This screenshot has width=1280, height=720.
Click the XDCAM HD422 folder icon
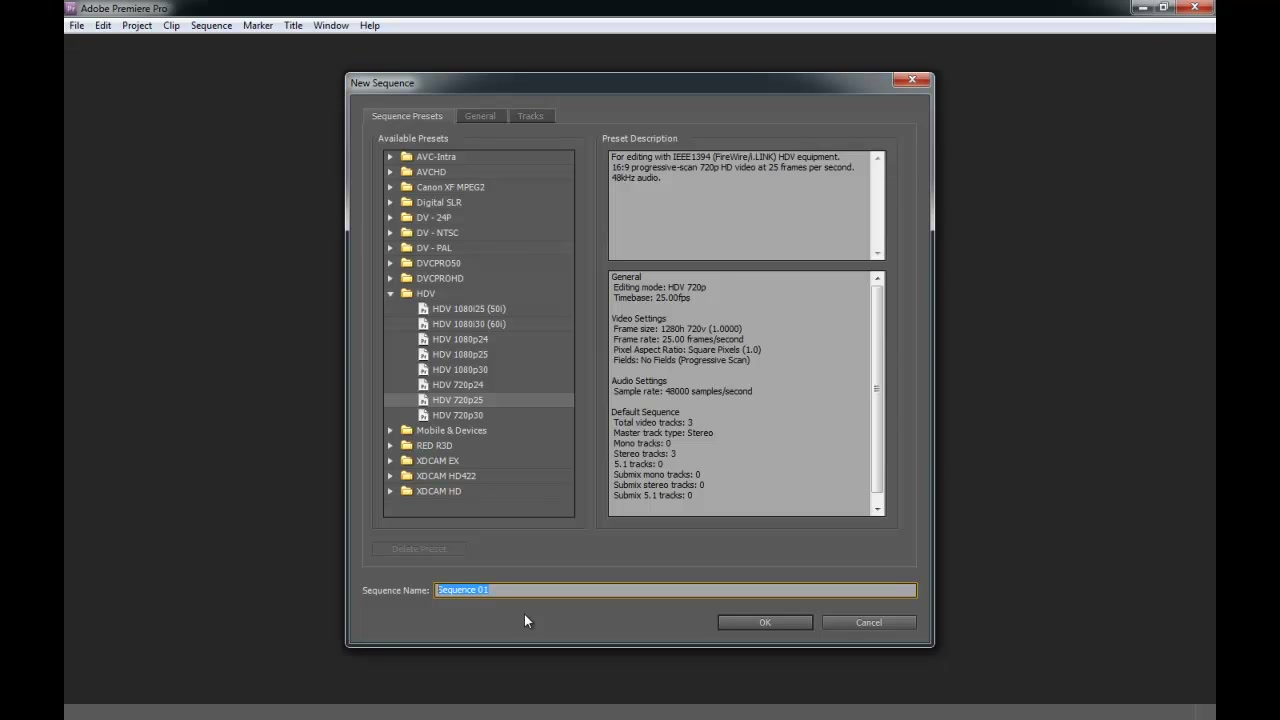click(x=407, y=476)
